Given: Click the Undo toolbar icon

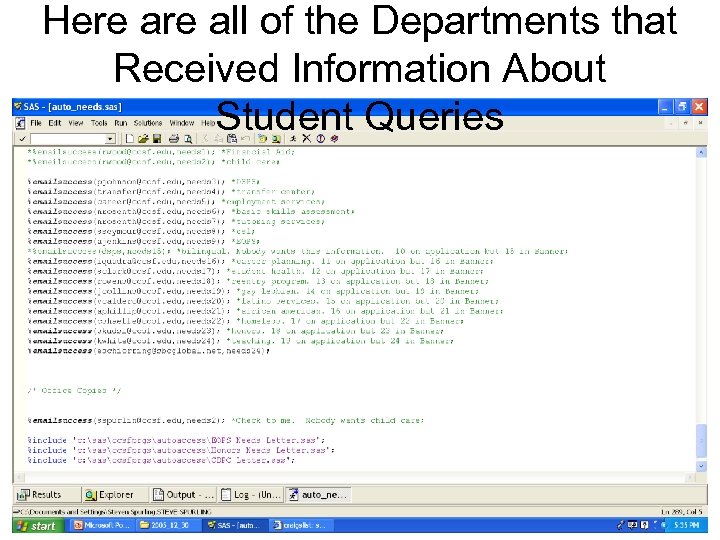Looking at the screenshot, I should point(246,139).
